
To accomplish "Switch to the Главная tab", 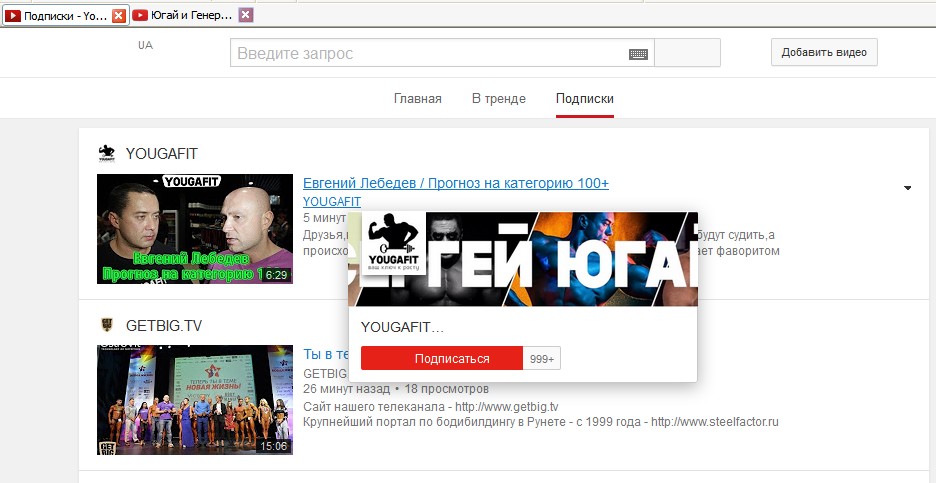I will [417, 99].
